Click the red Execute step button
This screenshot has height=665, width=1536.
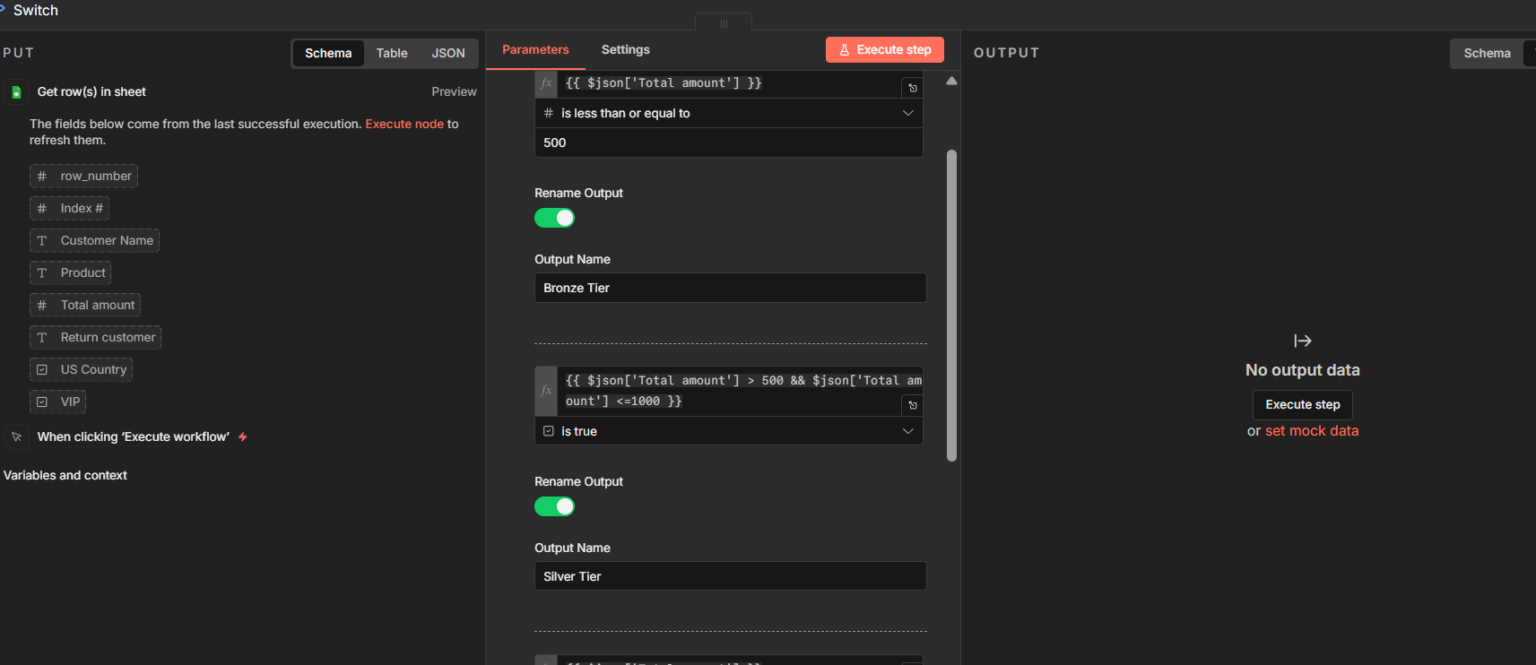pos(885,50)
